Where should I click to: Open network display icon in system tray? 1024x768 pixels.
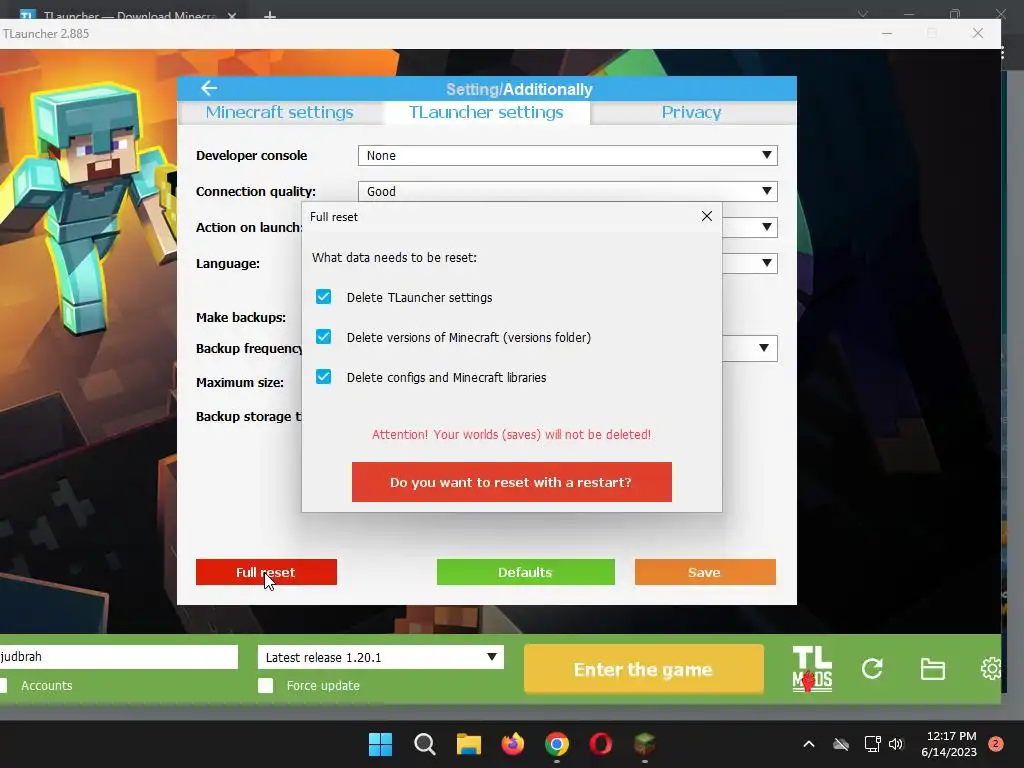click(872, 744)
